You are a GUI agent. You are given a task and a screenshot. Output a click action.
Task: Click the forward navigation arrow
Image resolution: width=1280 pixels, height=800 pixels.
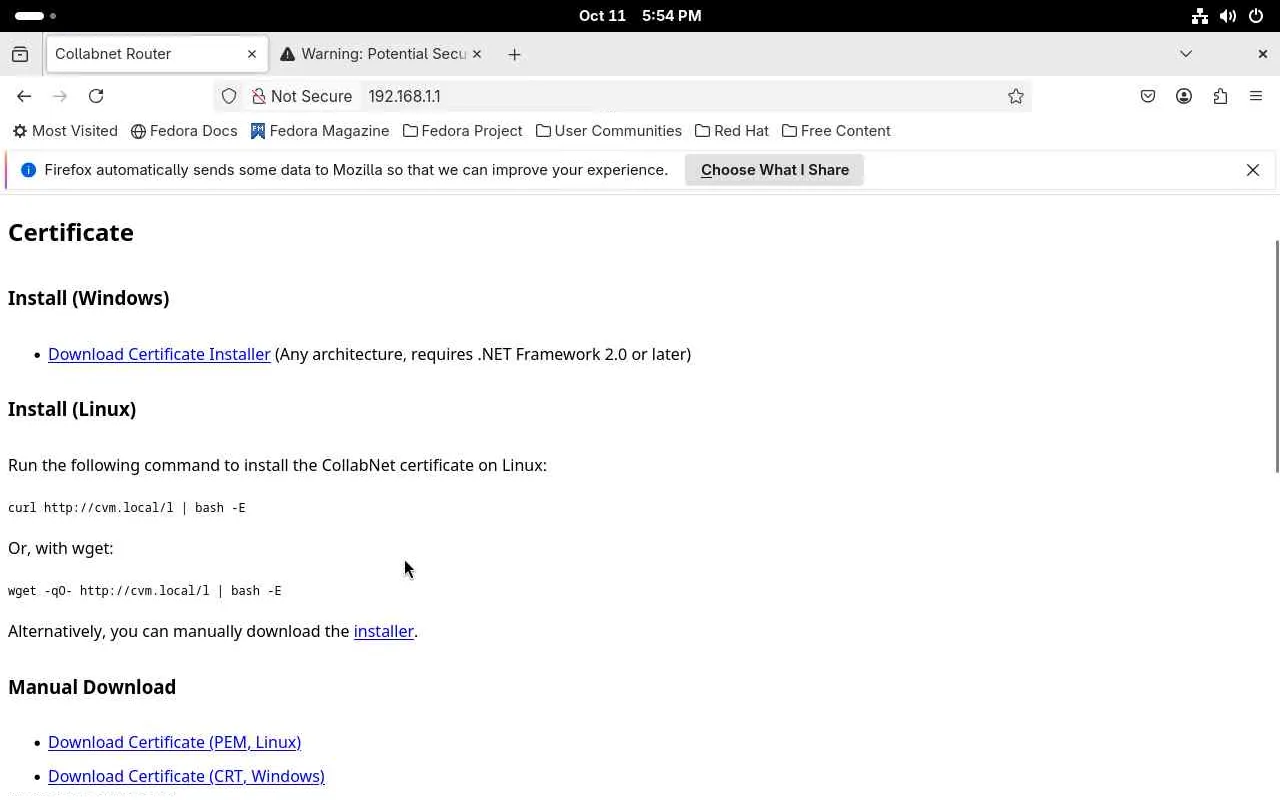60,96
